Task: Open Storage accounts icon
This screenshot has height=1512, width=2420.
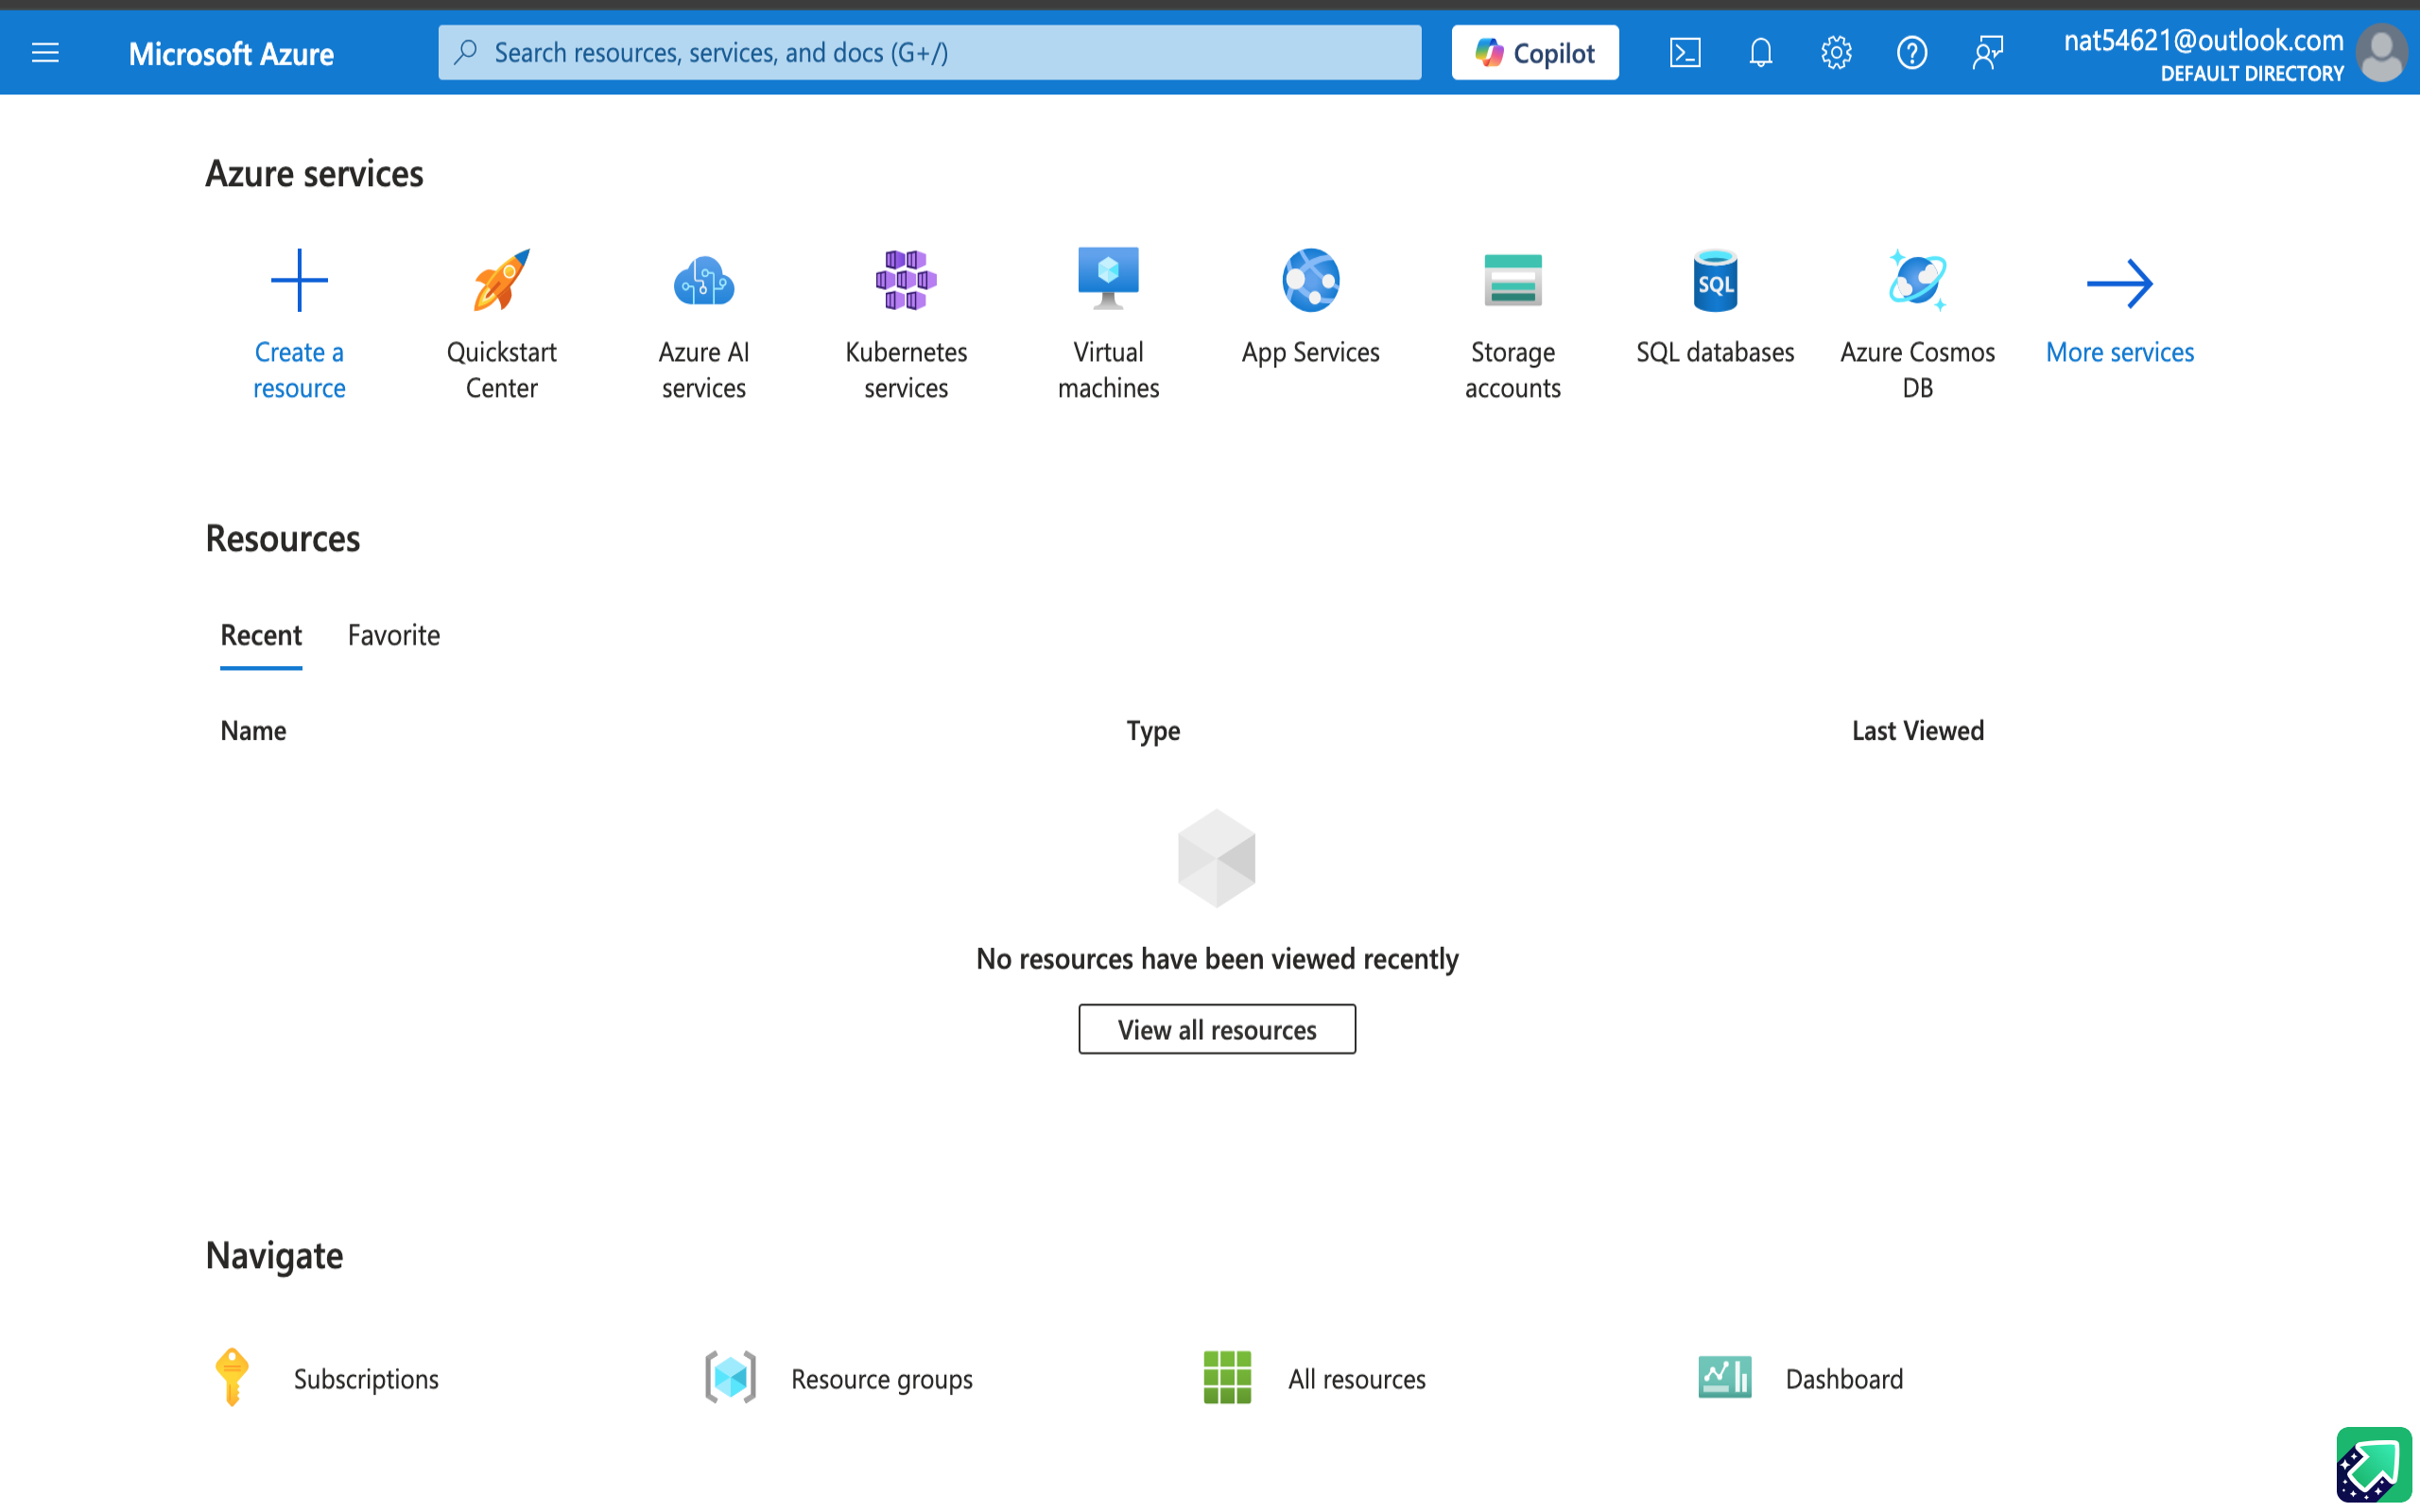Action: (x=1512, y=281)
